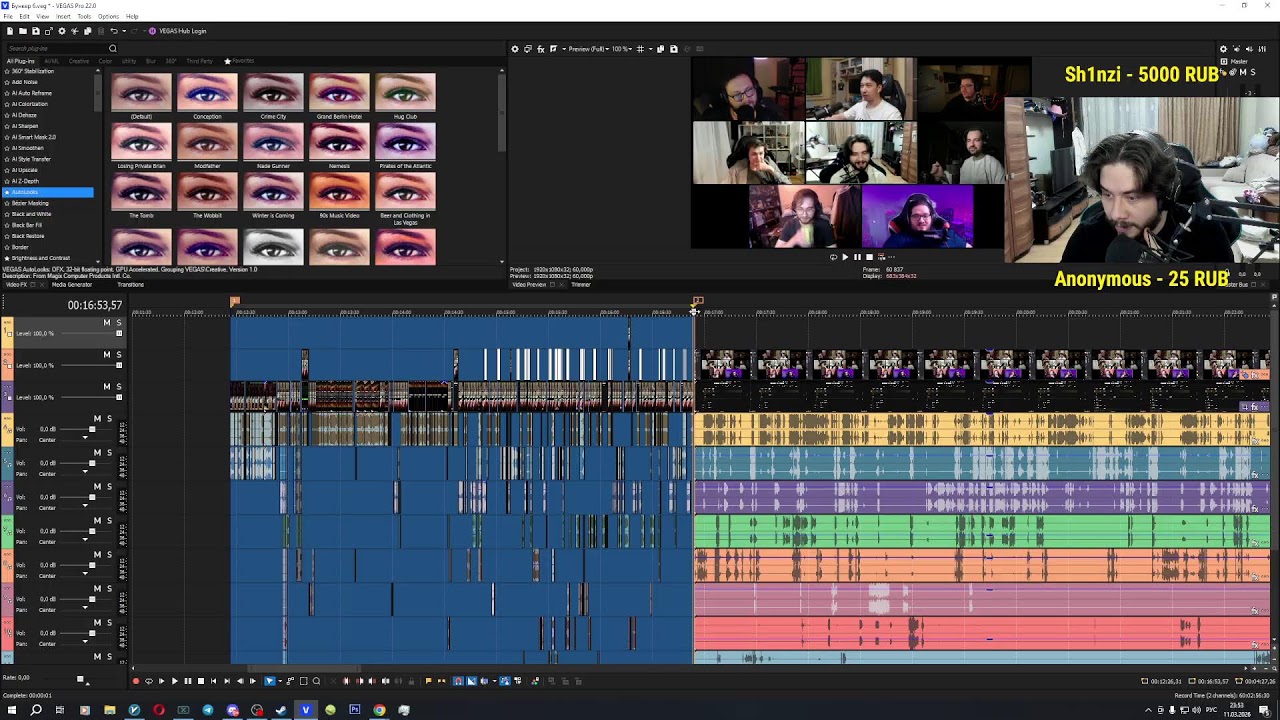Toggle split screen view icon in preview
Image resolution: width=1280 pixels, height=720 pixels.
(553, 49)
